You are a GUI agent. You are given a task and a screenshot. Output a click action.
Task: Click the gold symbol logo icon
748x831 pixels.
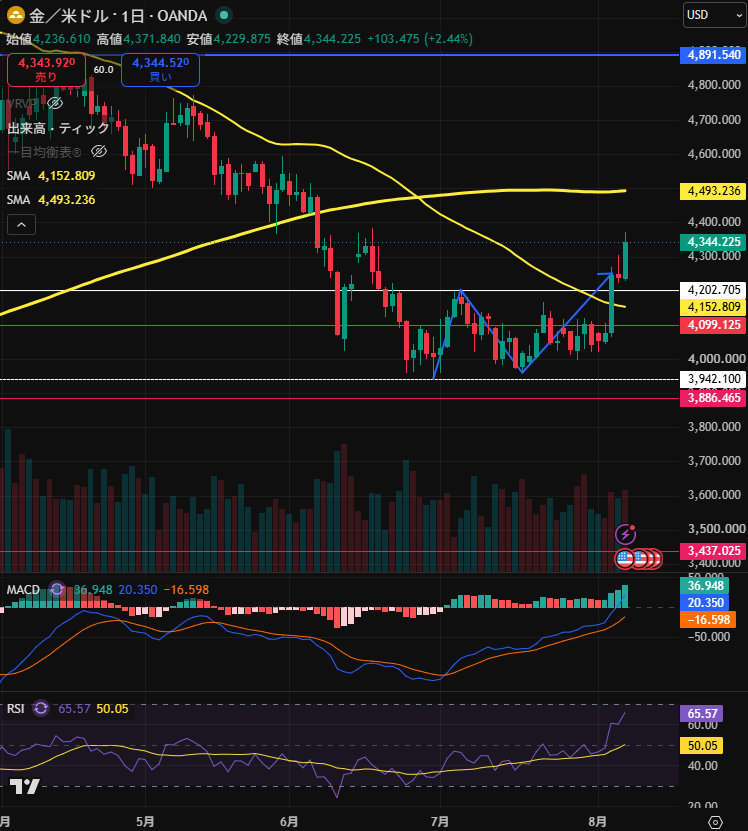click(15, 15)
